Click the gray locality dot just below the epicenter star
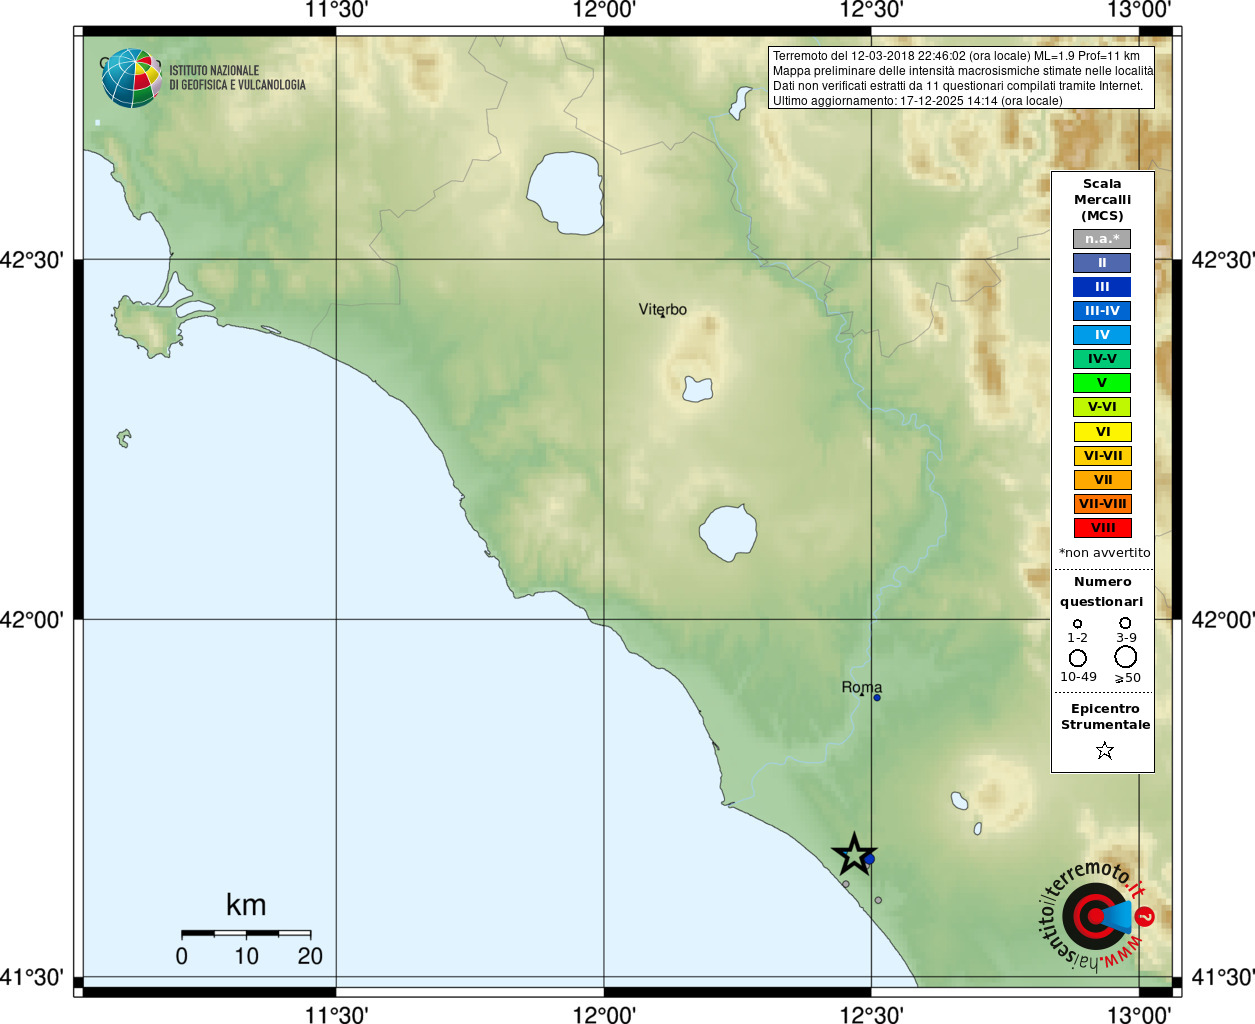Screen dimensions: 1255x1024 click(846, 884)
